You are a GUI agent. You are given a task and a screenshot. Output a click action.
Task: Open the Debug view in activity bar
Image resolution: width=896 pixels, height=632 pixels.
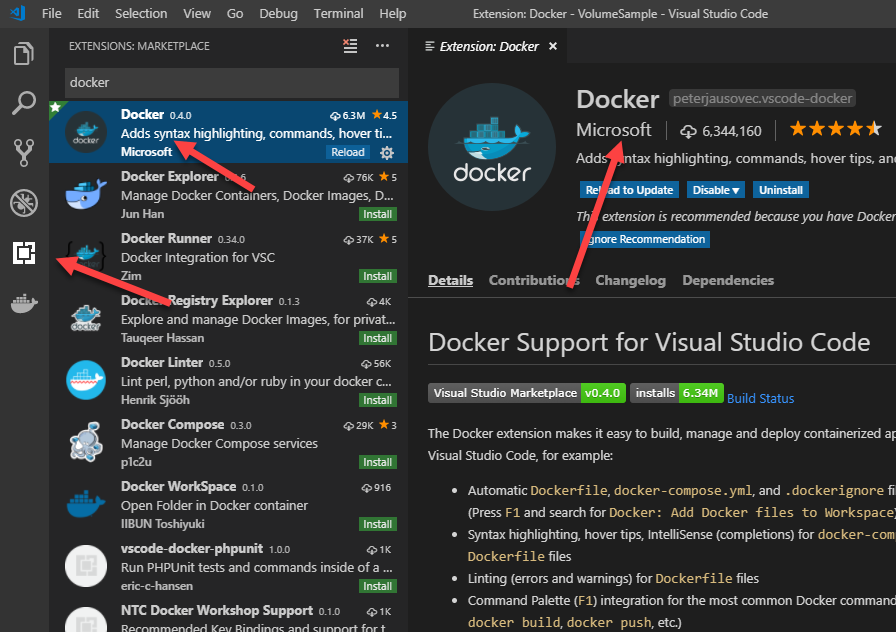tap(24, 203)
